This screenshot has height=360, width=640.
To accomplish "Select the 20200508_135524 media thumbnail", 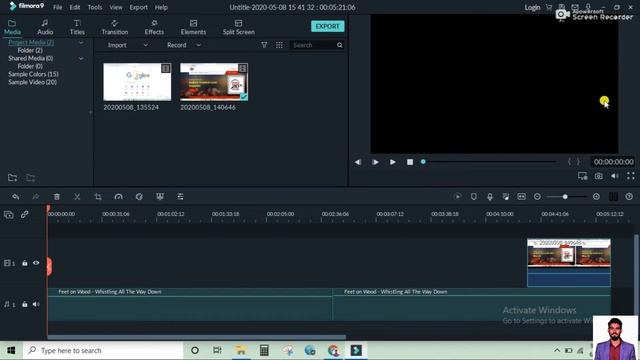I will coord(137,82).
